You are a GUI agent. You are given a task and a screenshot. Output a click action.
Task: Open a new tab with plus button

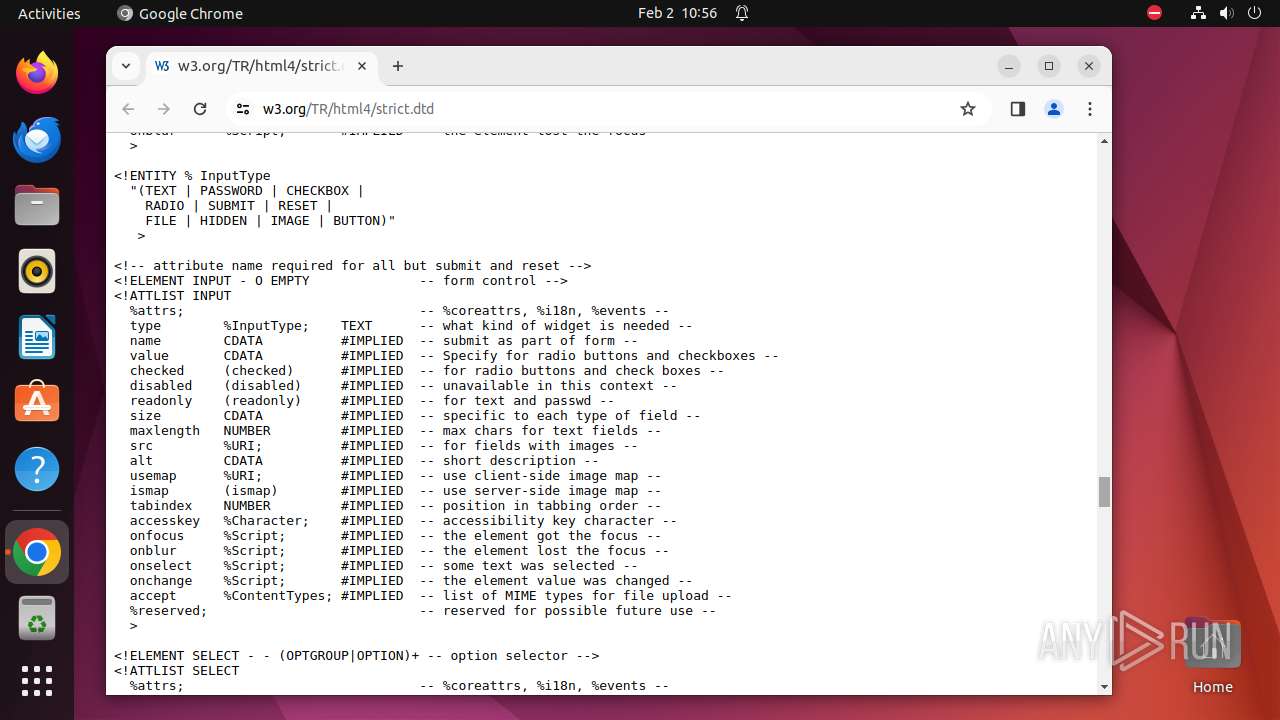coord(398,66)
